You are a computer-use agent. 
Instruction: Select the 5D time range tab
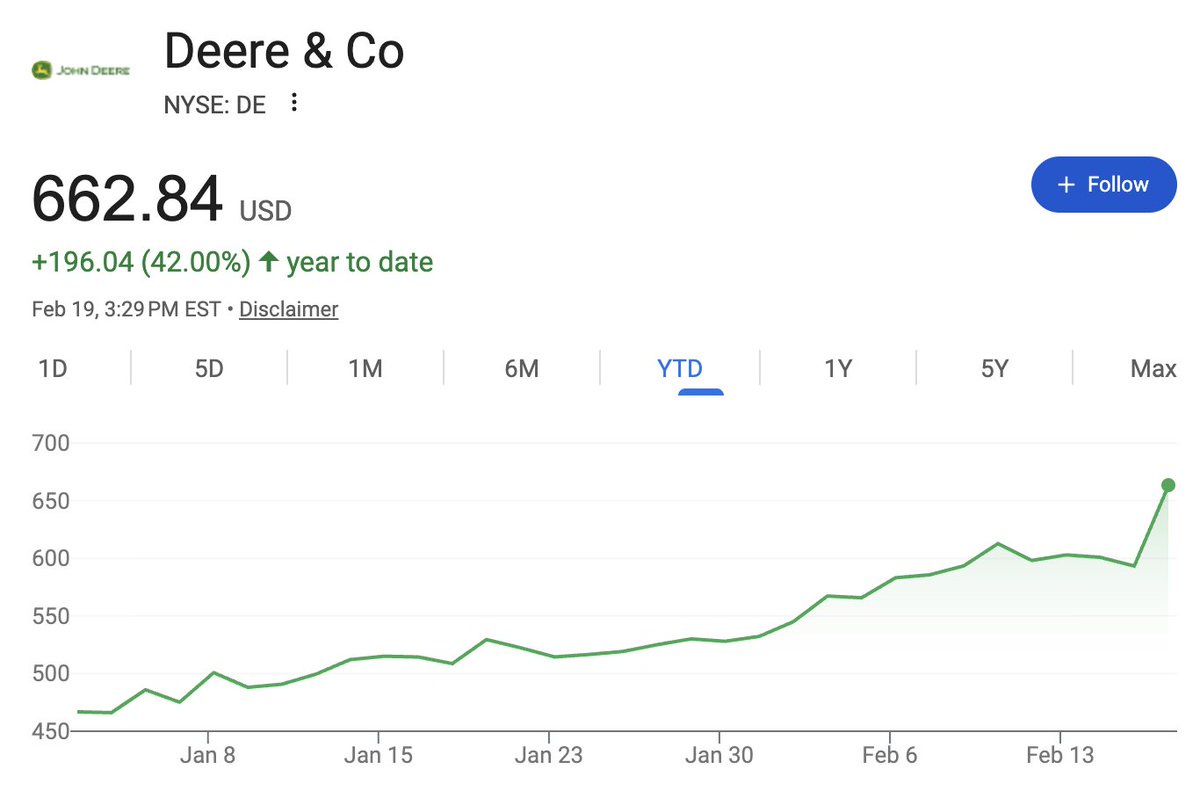(x=209, y=369)
